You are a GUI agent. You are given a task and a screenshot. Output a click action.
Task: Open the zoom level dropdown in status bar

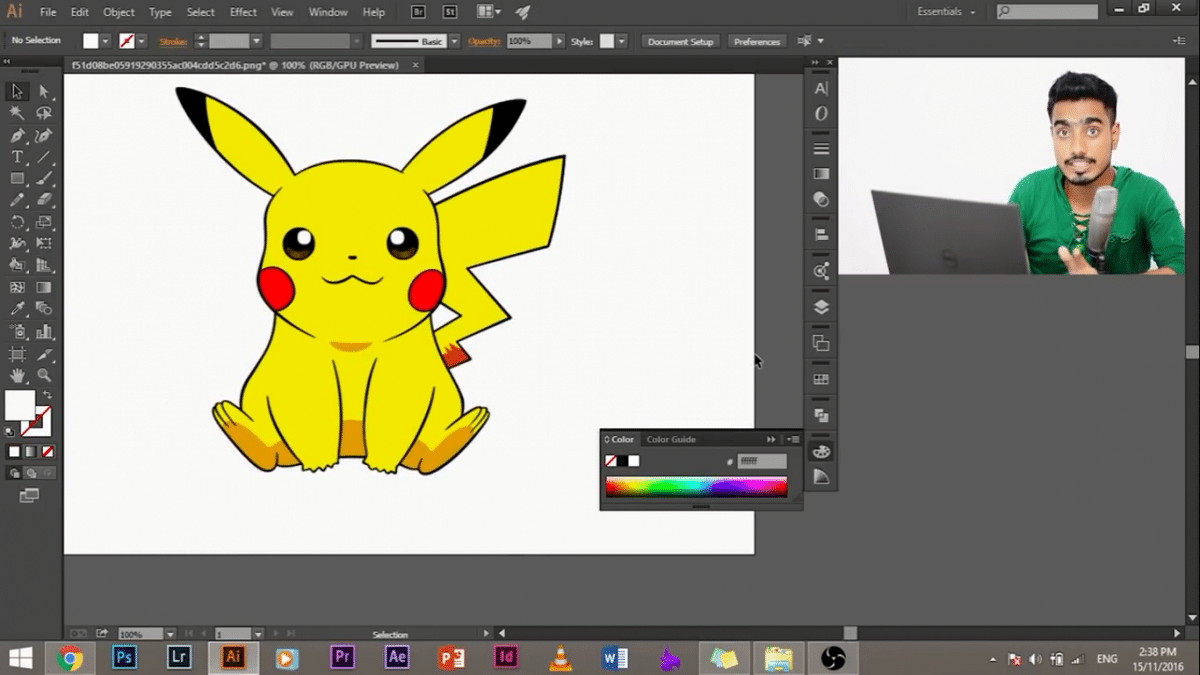170,634
